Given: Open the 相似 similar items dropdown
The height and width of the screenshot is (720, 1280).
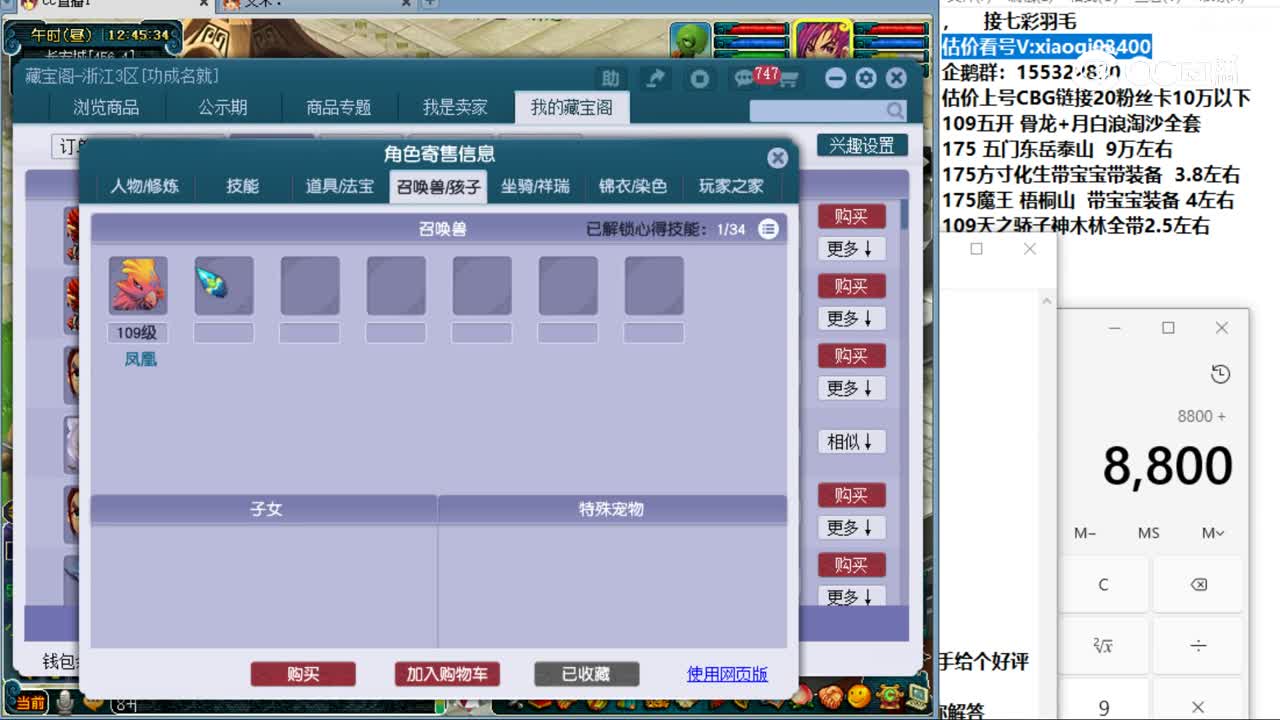Looking at the screenshot, I should click(x=851, y=441).
